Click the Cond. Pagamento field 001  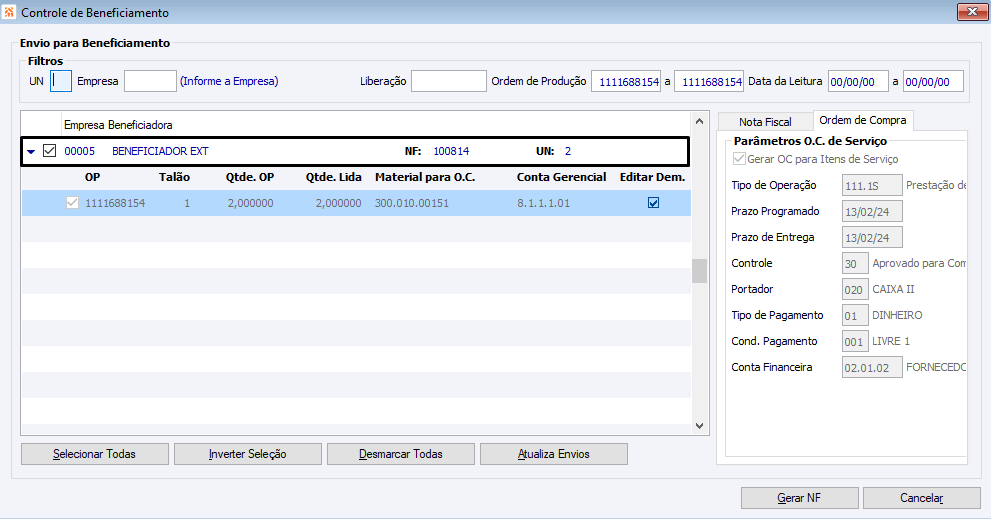coord(855,341)
